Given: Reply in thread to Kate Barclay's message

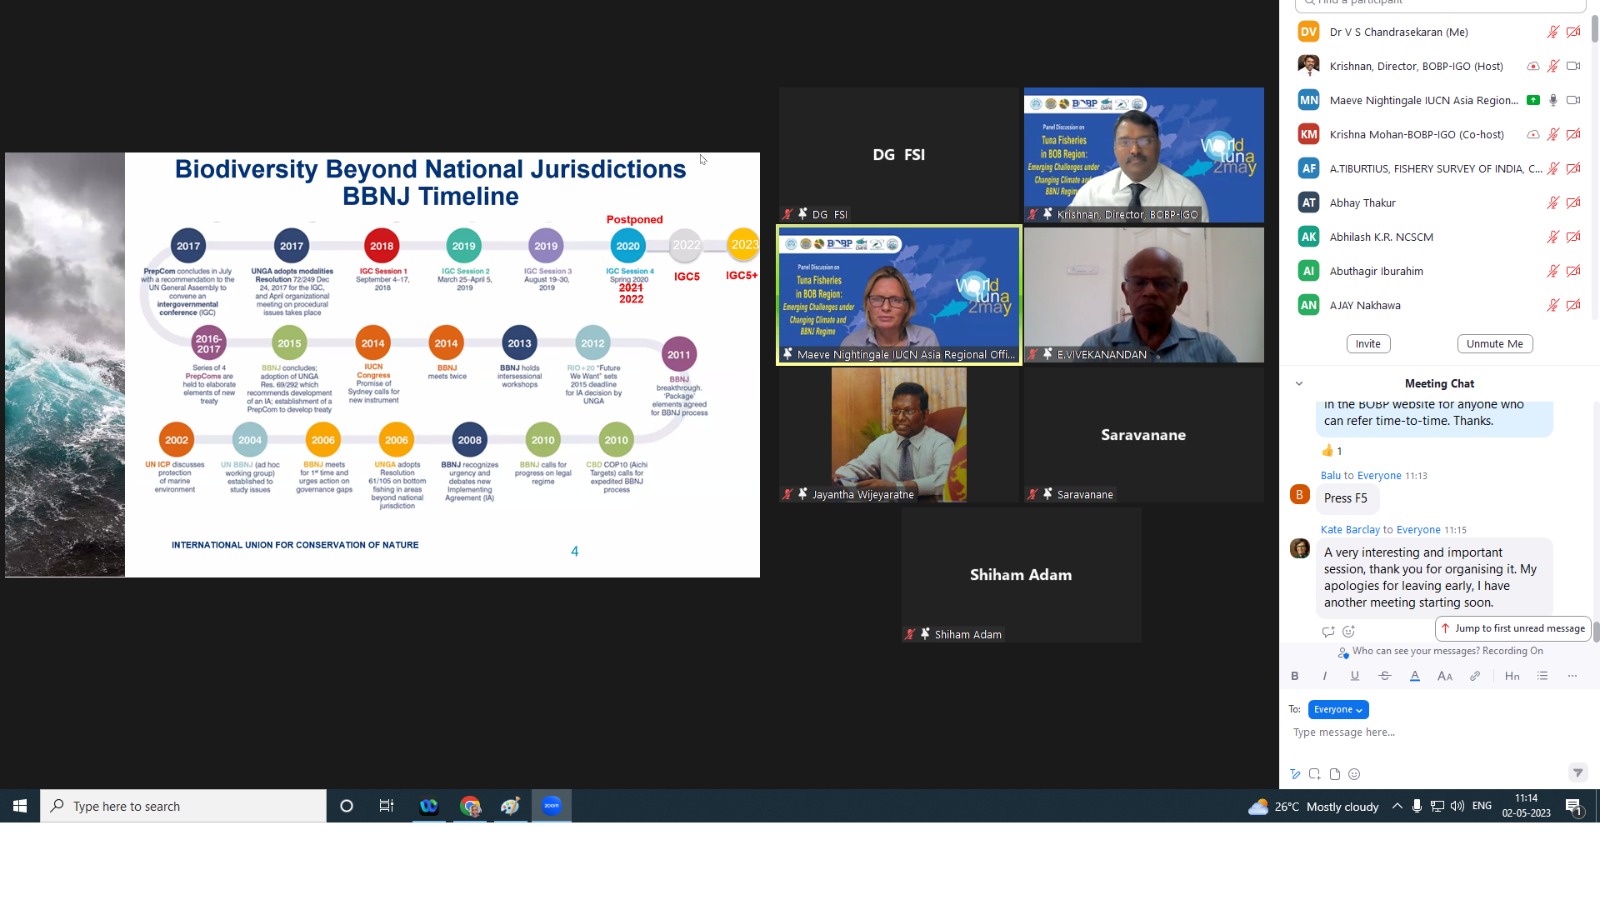Looking at the screenshot, I should pos(1328,631).
